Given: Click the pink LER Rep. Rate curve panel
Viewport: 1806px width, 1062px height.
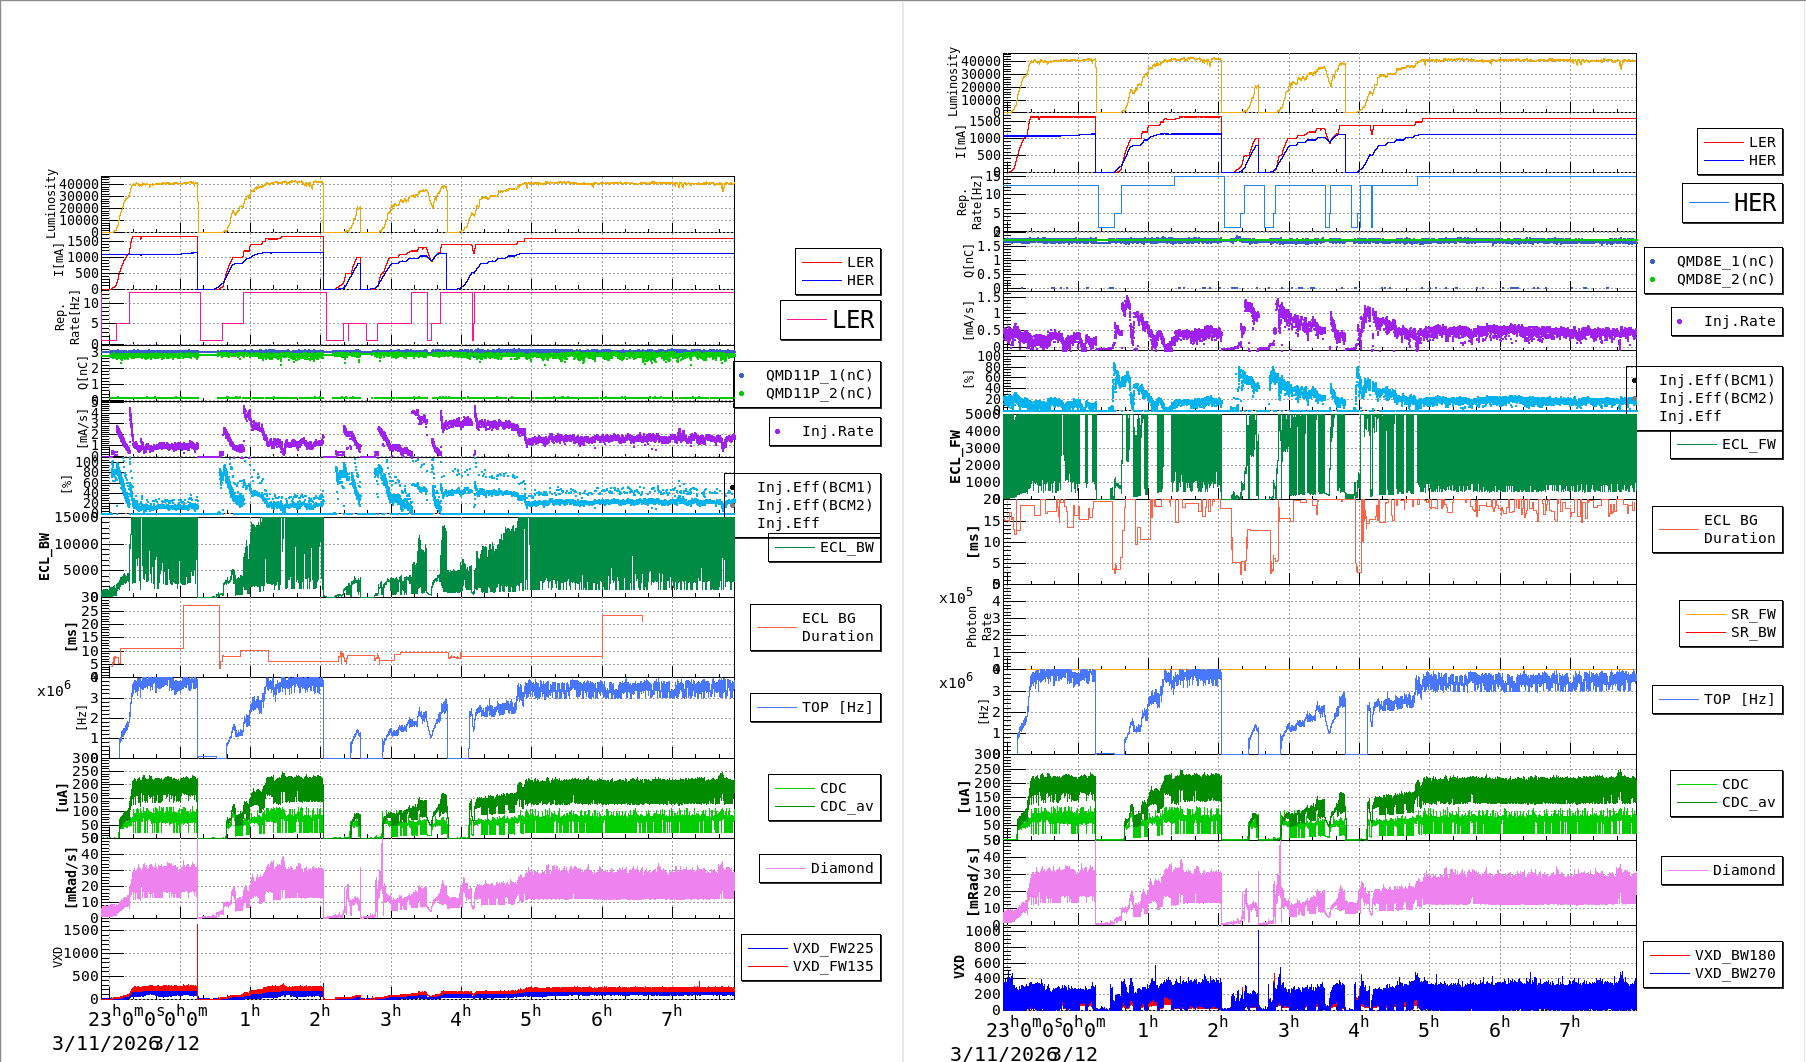Looking at the screenshot, I should [x=420, y=317].
